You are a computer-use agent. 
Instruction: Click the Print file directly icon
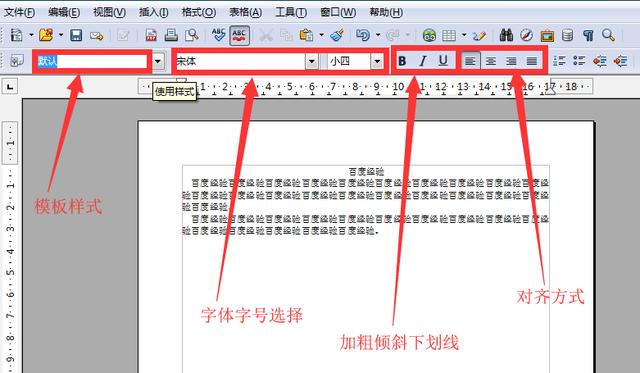(x=171, y=36)
